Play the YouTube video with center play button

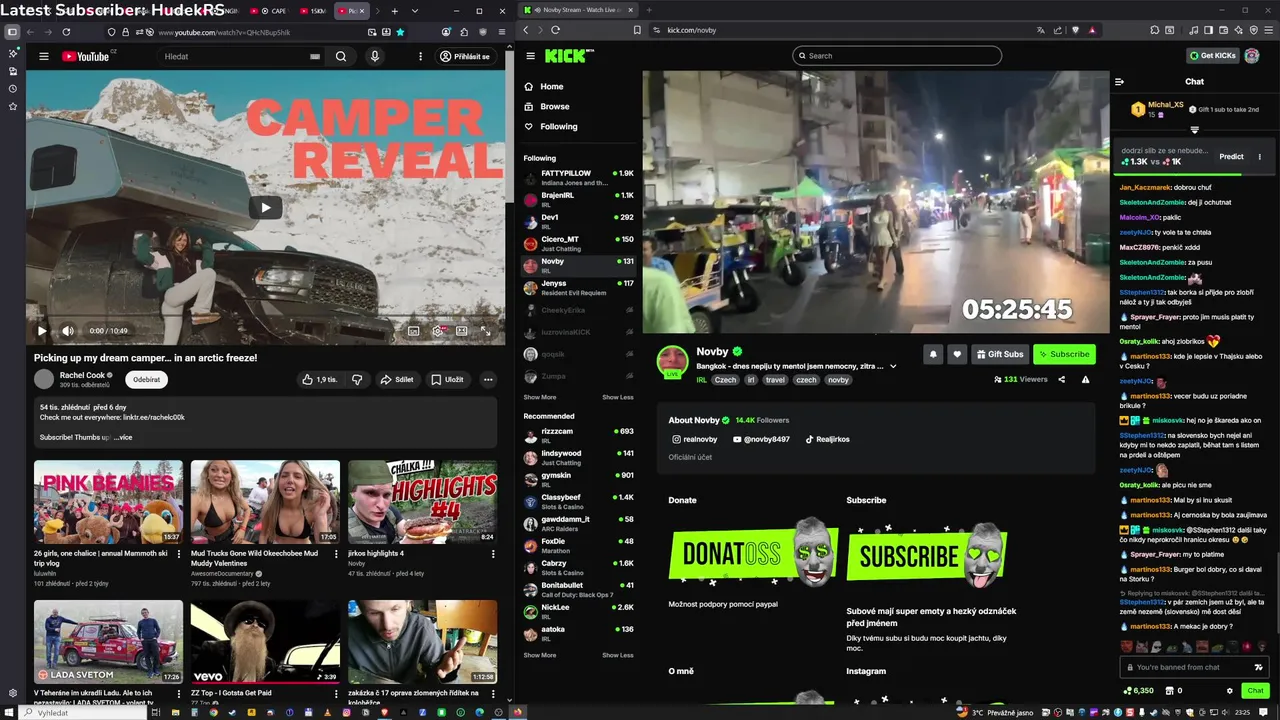265,208
